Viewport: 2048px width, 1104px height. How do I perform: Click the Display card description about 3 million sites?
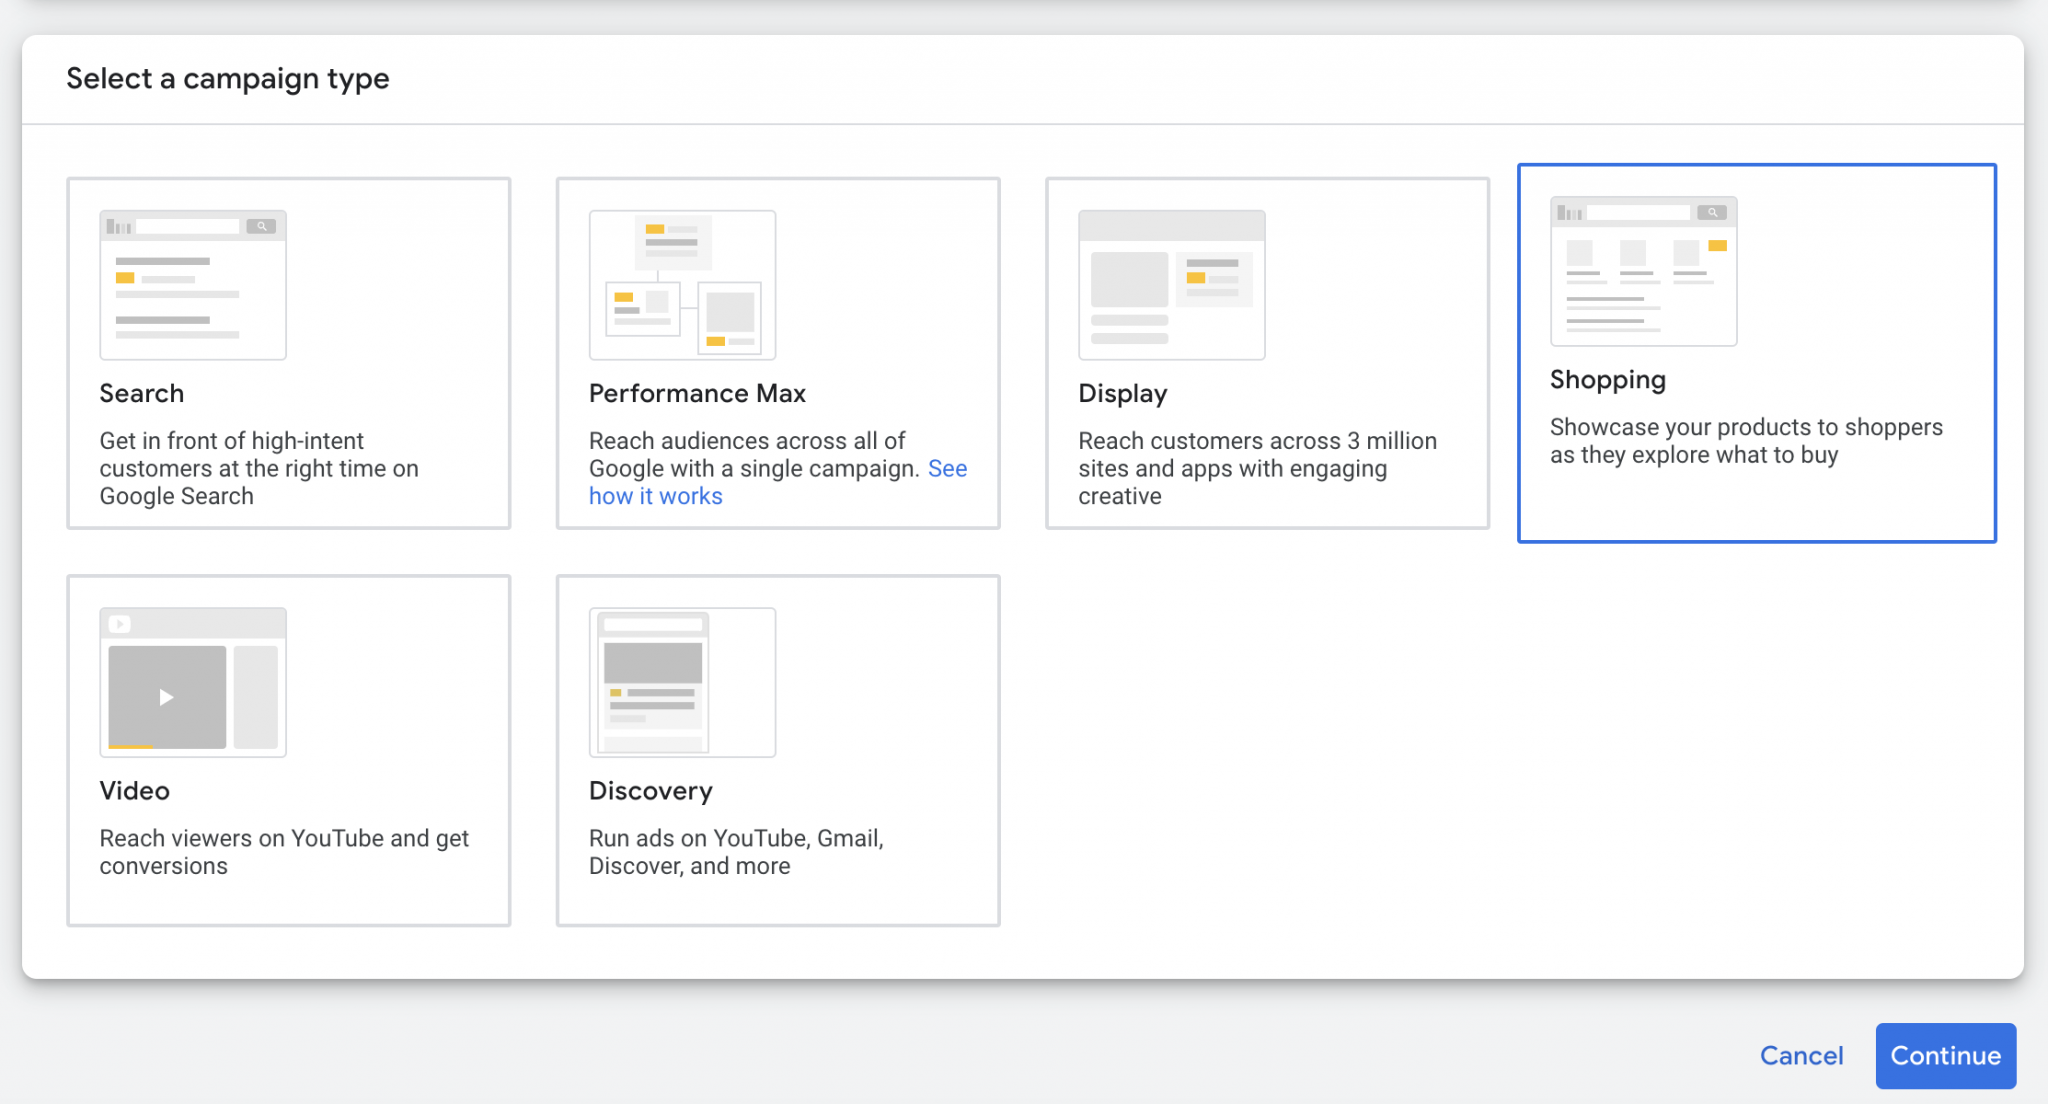tap(1256, 468)
